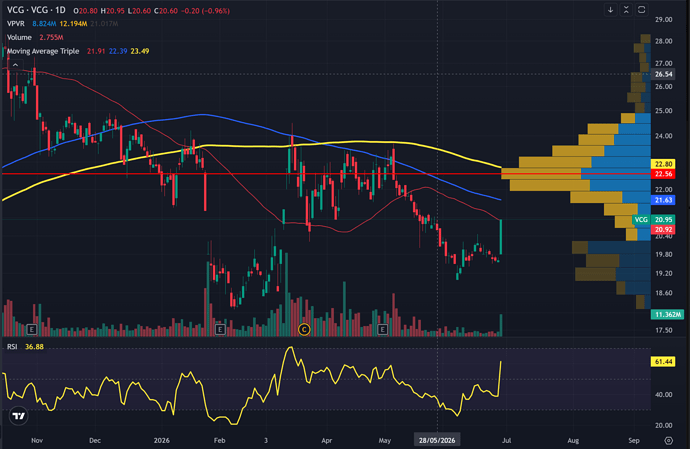Collapse the indicator legend with the chevron

[15, 65]
